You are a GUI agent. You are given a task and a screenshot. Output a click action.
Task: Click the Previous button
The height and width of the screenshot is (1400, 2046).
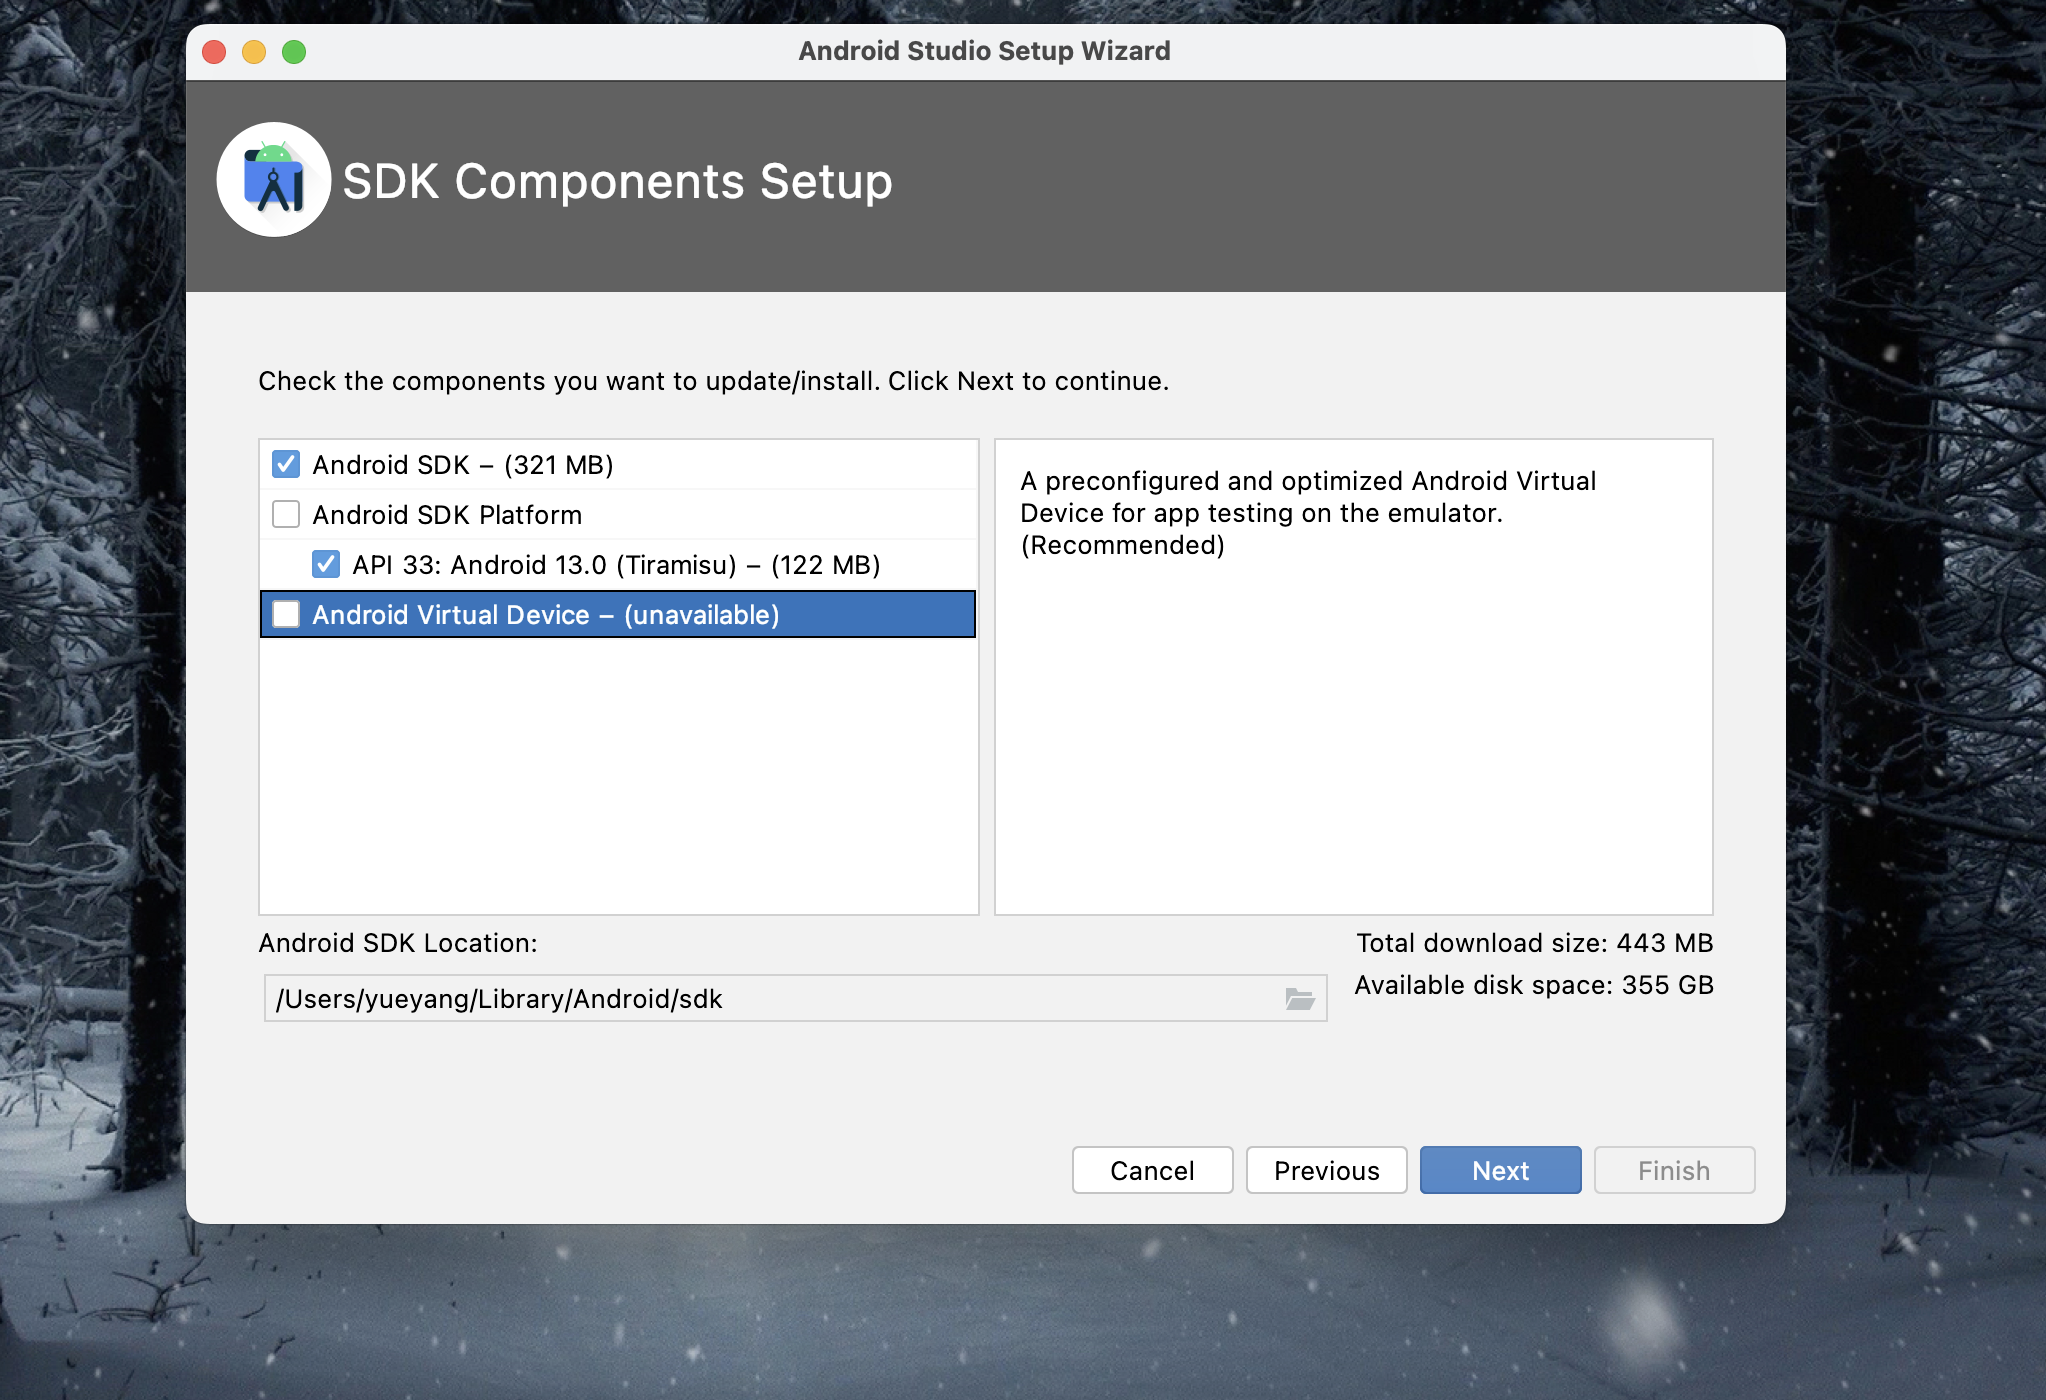click(1326, 1170)
